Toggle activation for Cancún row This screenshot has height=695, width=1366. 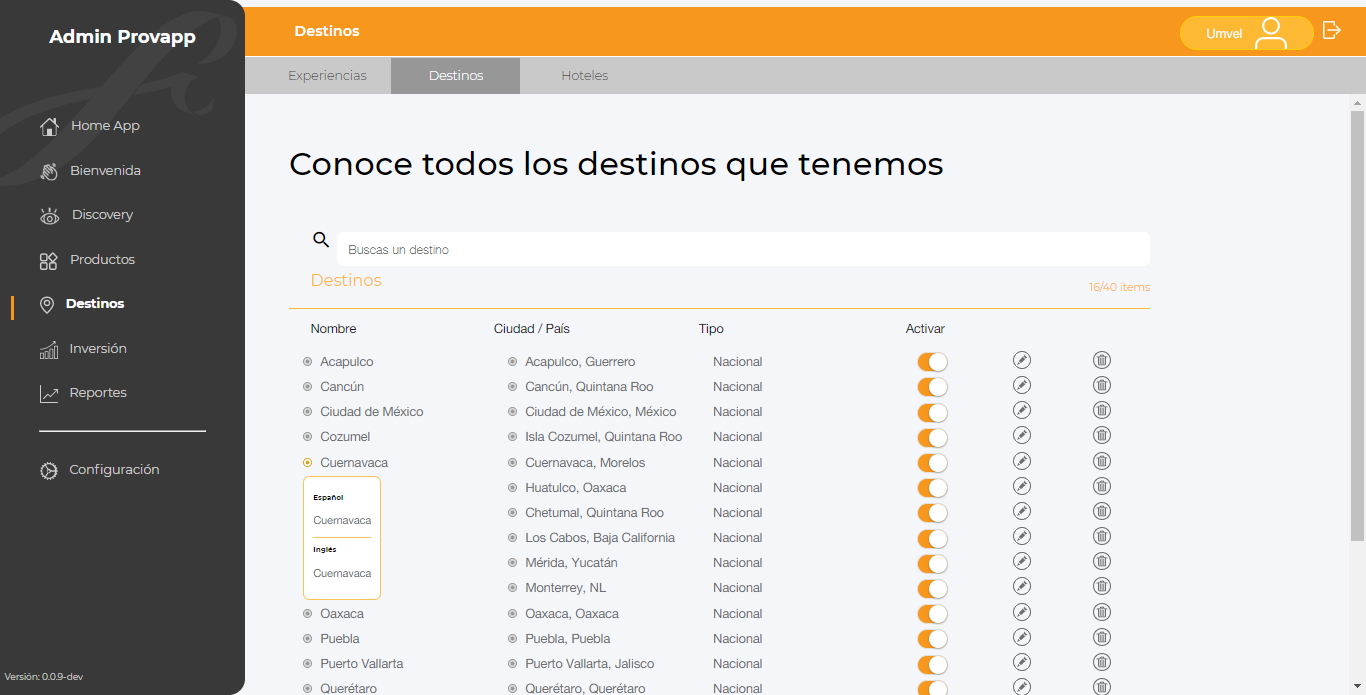point(932,387)
